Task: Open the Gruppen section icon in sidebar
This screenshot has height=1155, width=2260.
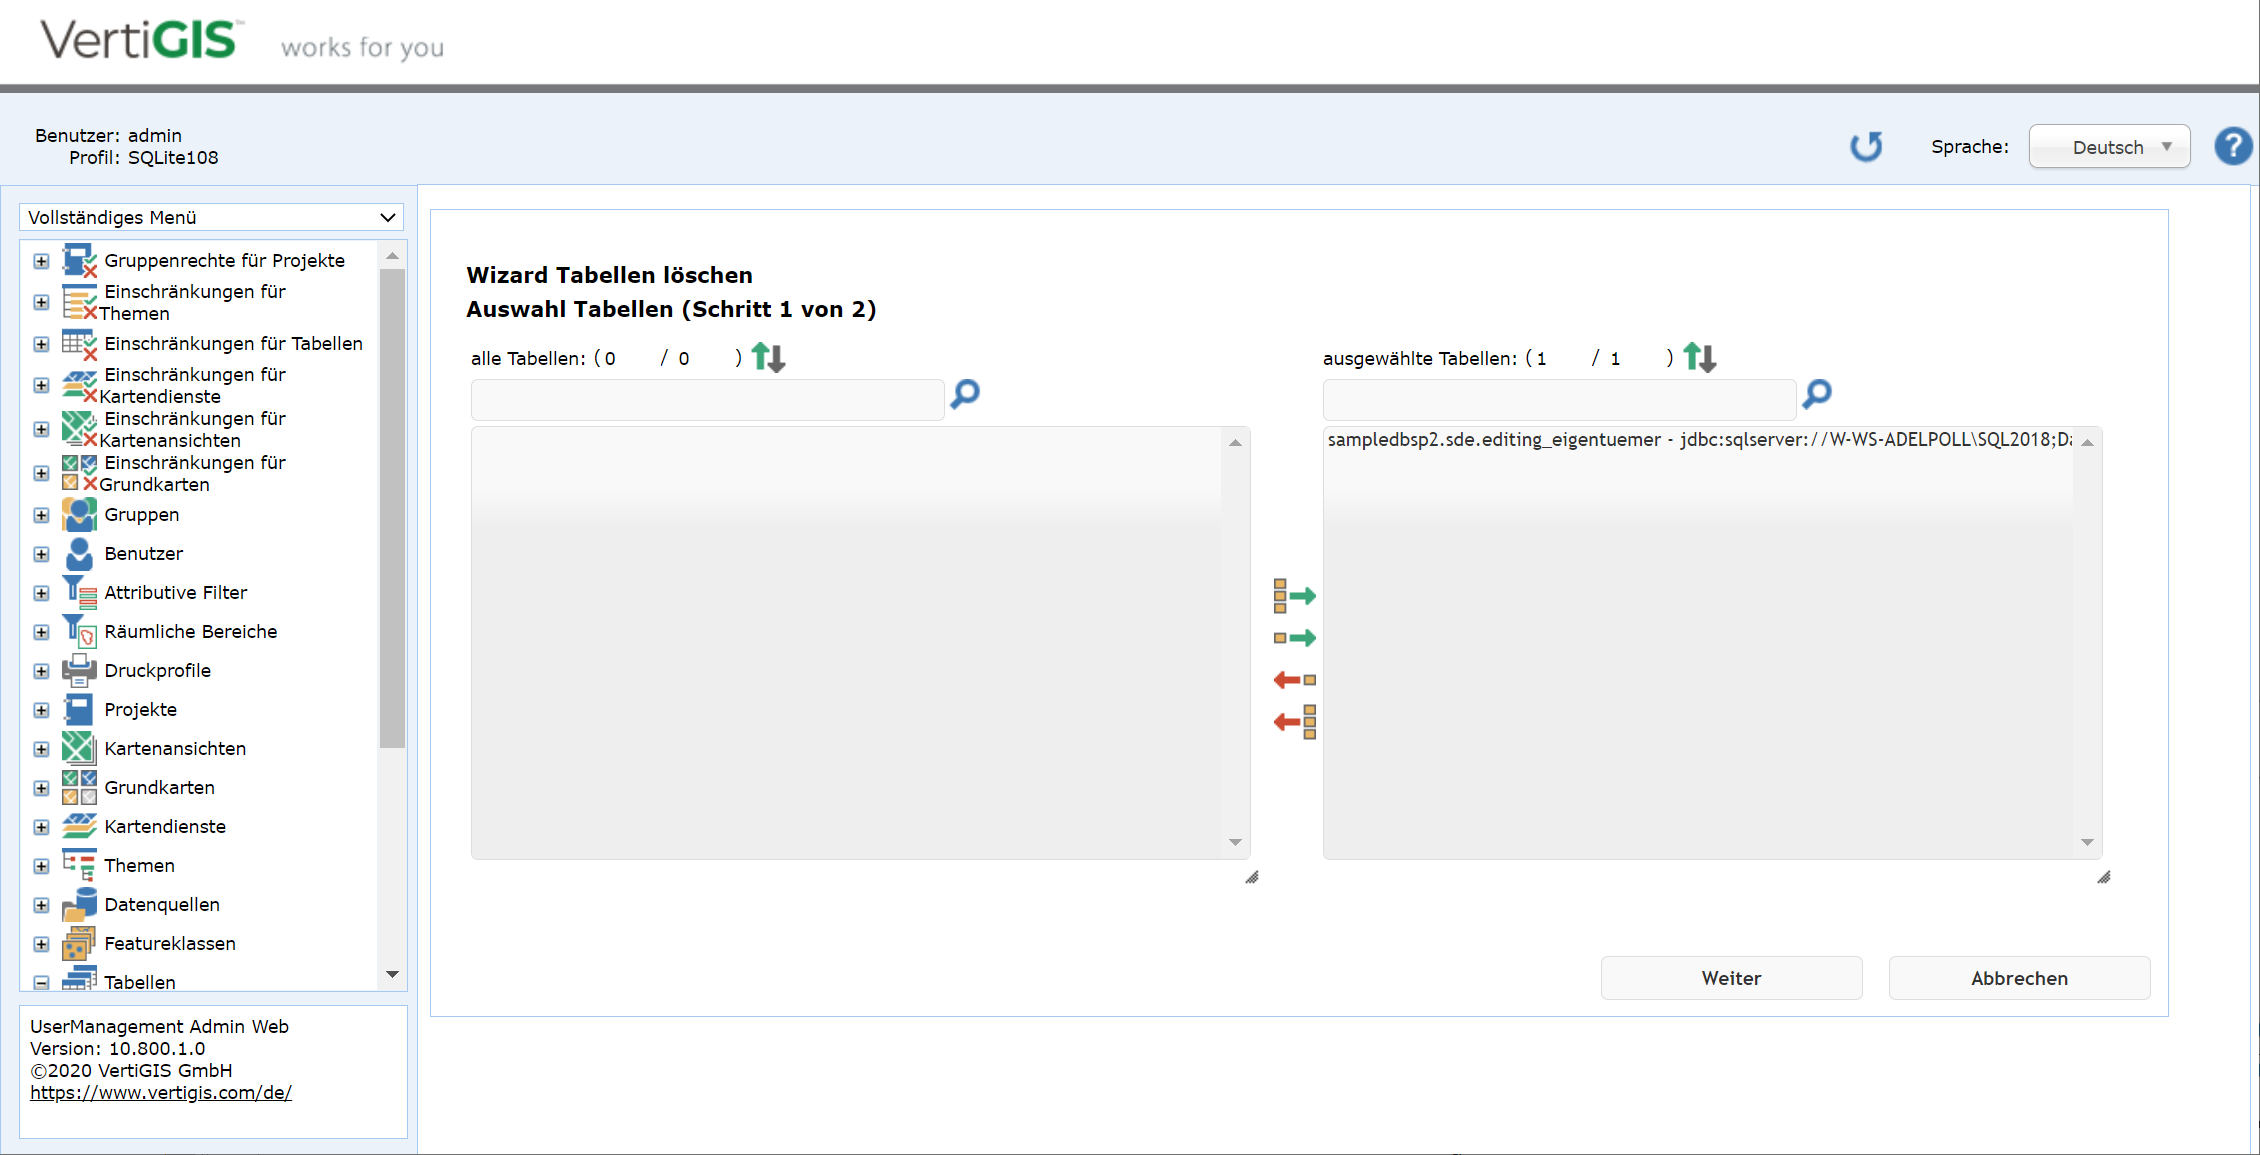Action: click(79, 514)
